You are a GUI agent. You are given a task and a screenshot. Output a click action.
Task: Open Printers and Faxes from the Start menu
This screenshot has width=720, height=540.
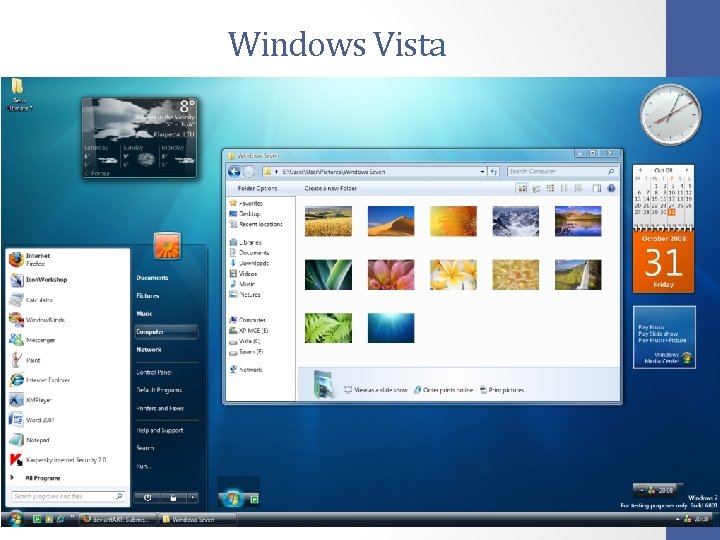tap(160, 408)
